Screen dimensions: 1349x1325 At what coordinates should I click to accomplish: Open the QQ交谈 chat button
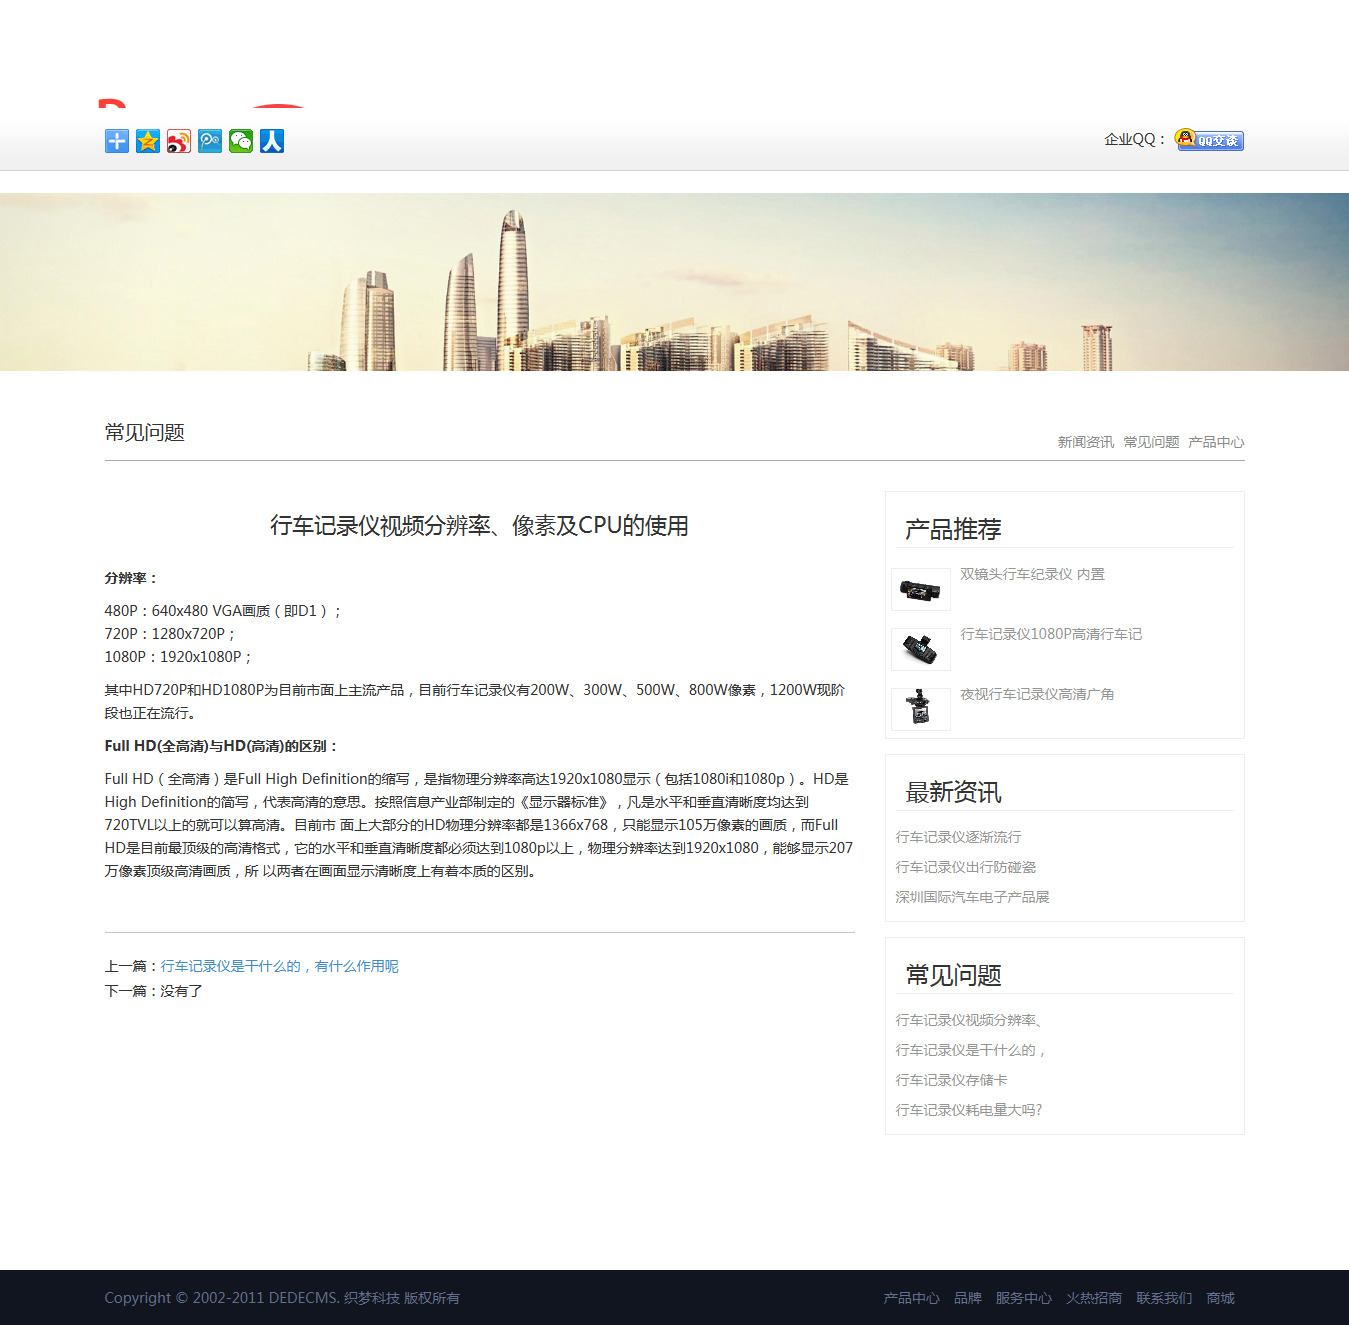click(x=1209, y=140)
